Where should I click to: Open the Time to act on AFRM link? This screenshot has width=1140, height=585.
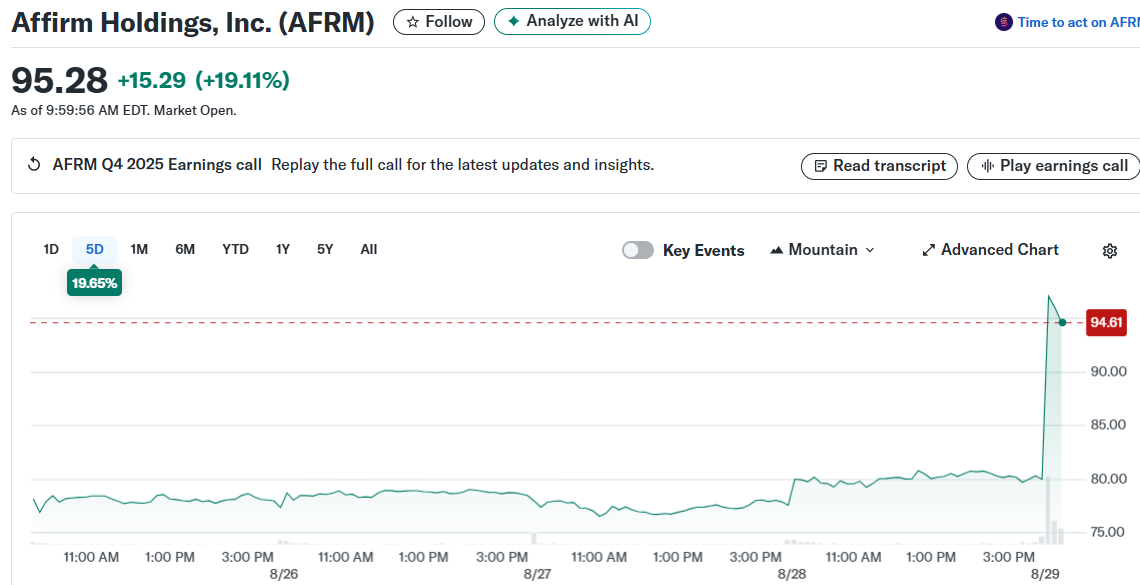coord(1078,23)
